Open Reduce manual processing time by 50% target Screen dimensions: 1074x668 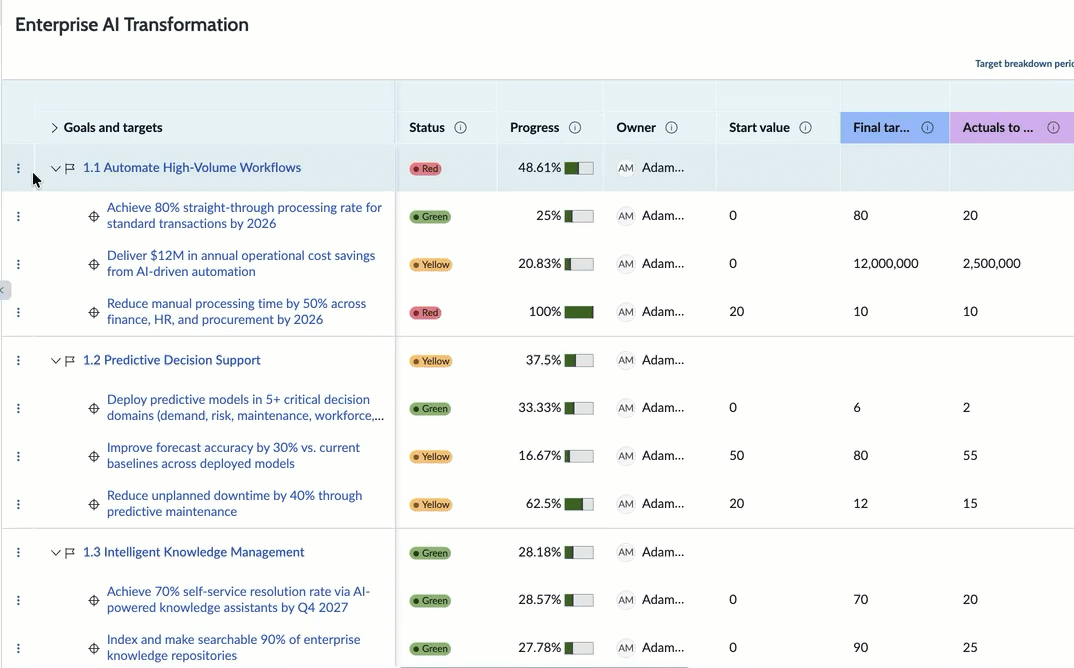pos(236,311)
